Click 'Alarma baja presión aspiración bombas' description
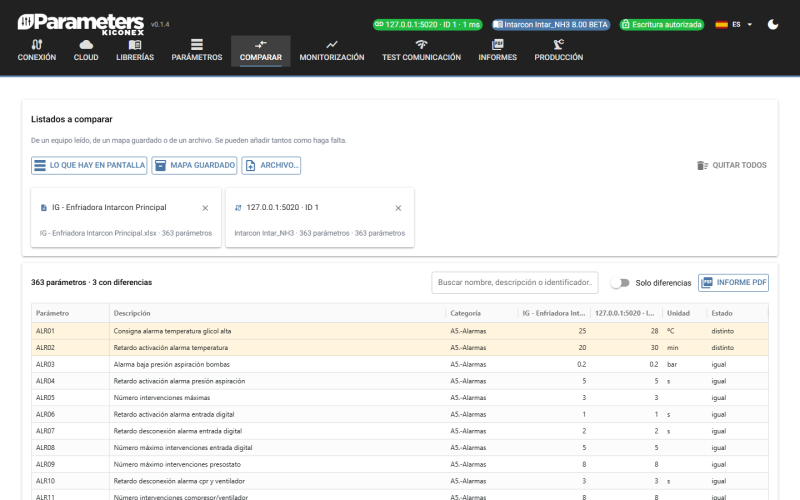 (172, 365)
